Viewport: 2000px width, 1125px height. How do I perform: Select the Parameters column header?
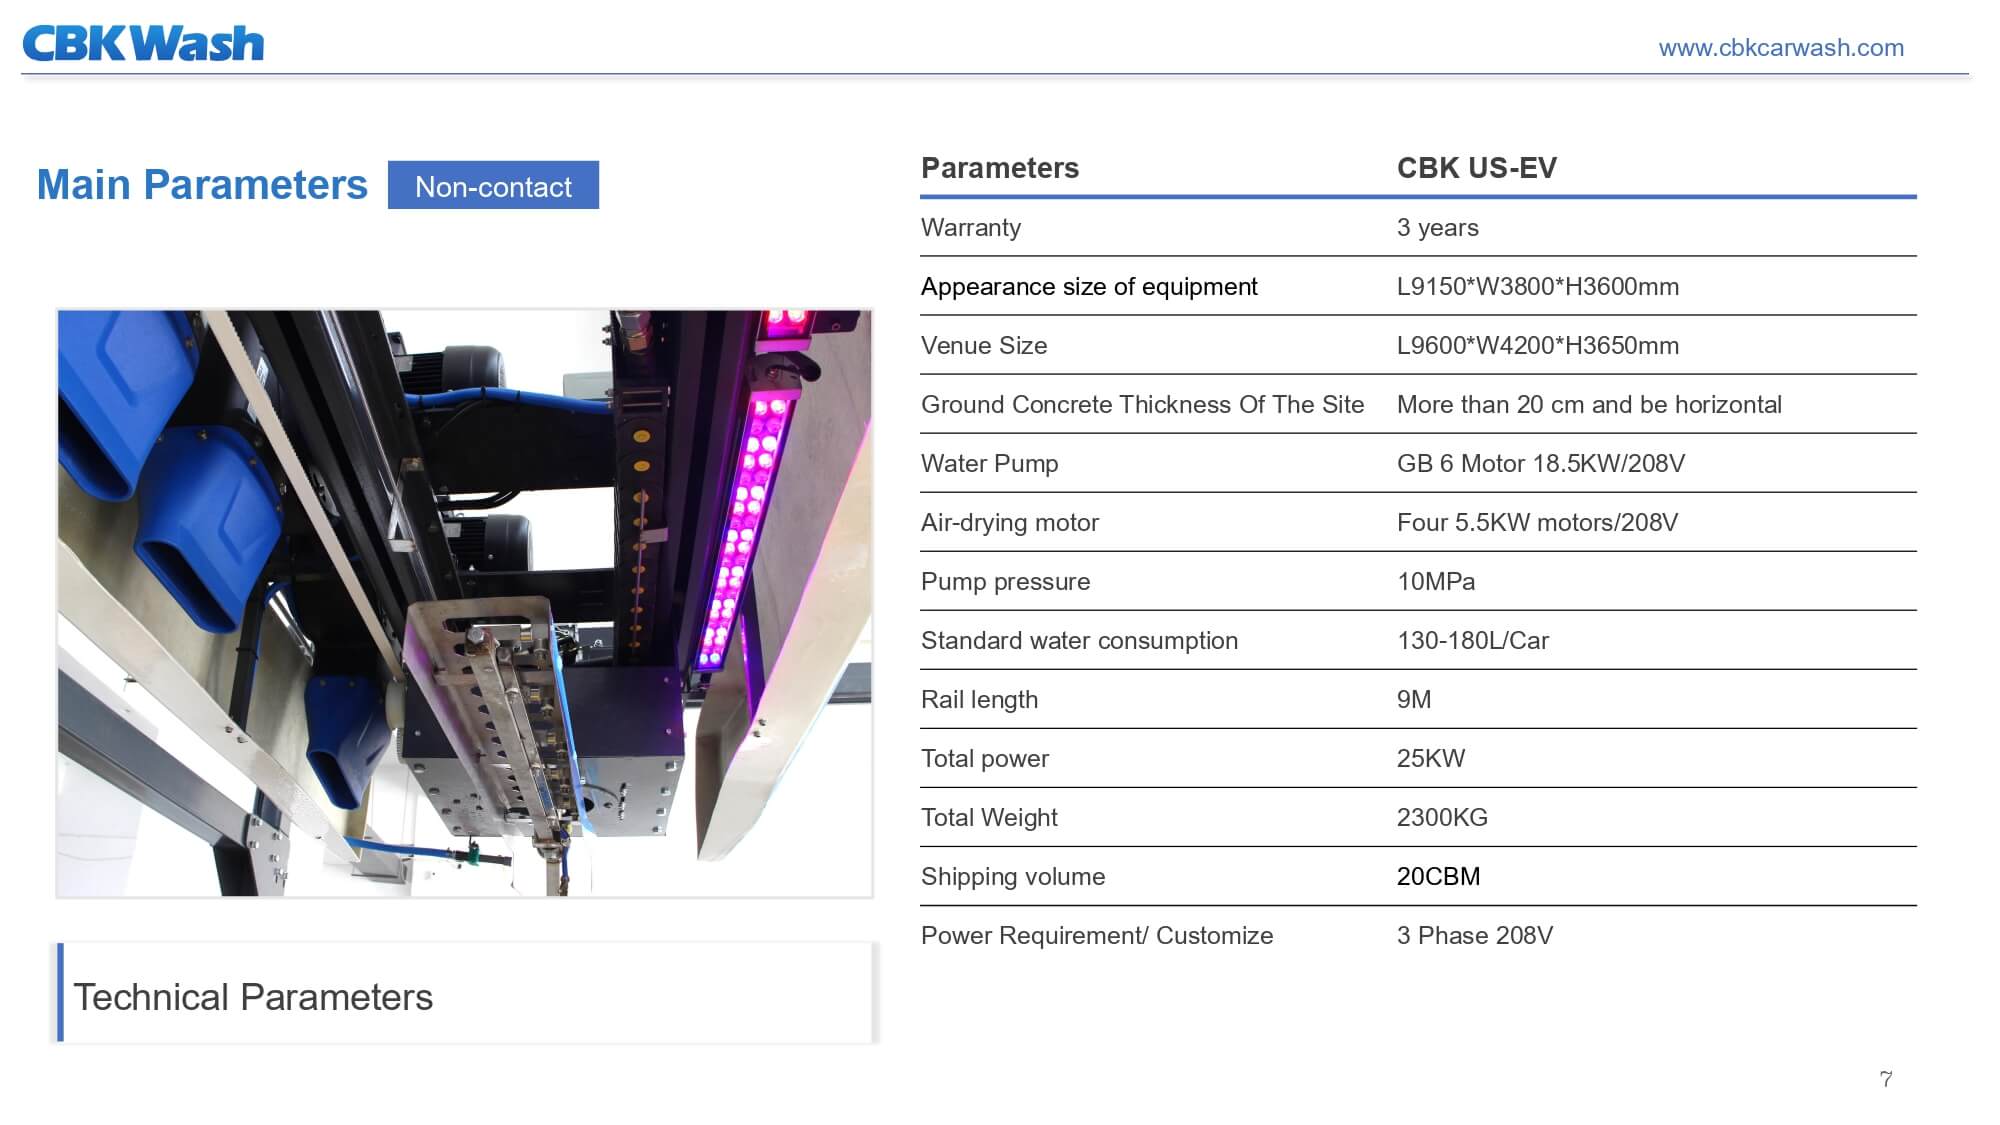point(1000,168)
